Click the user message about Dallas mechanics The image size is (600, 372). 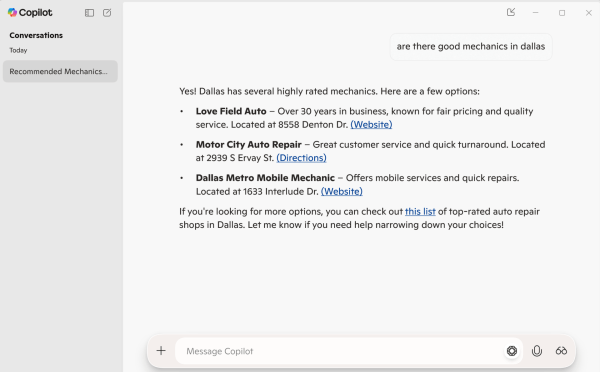pos(471,46)
